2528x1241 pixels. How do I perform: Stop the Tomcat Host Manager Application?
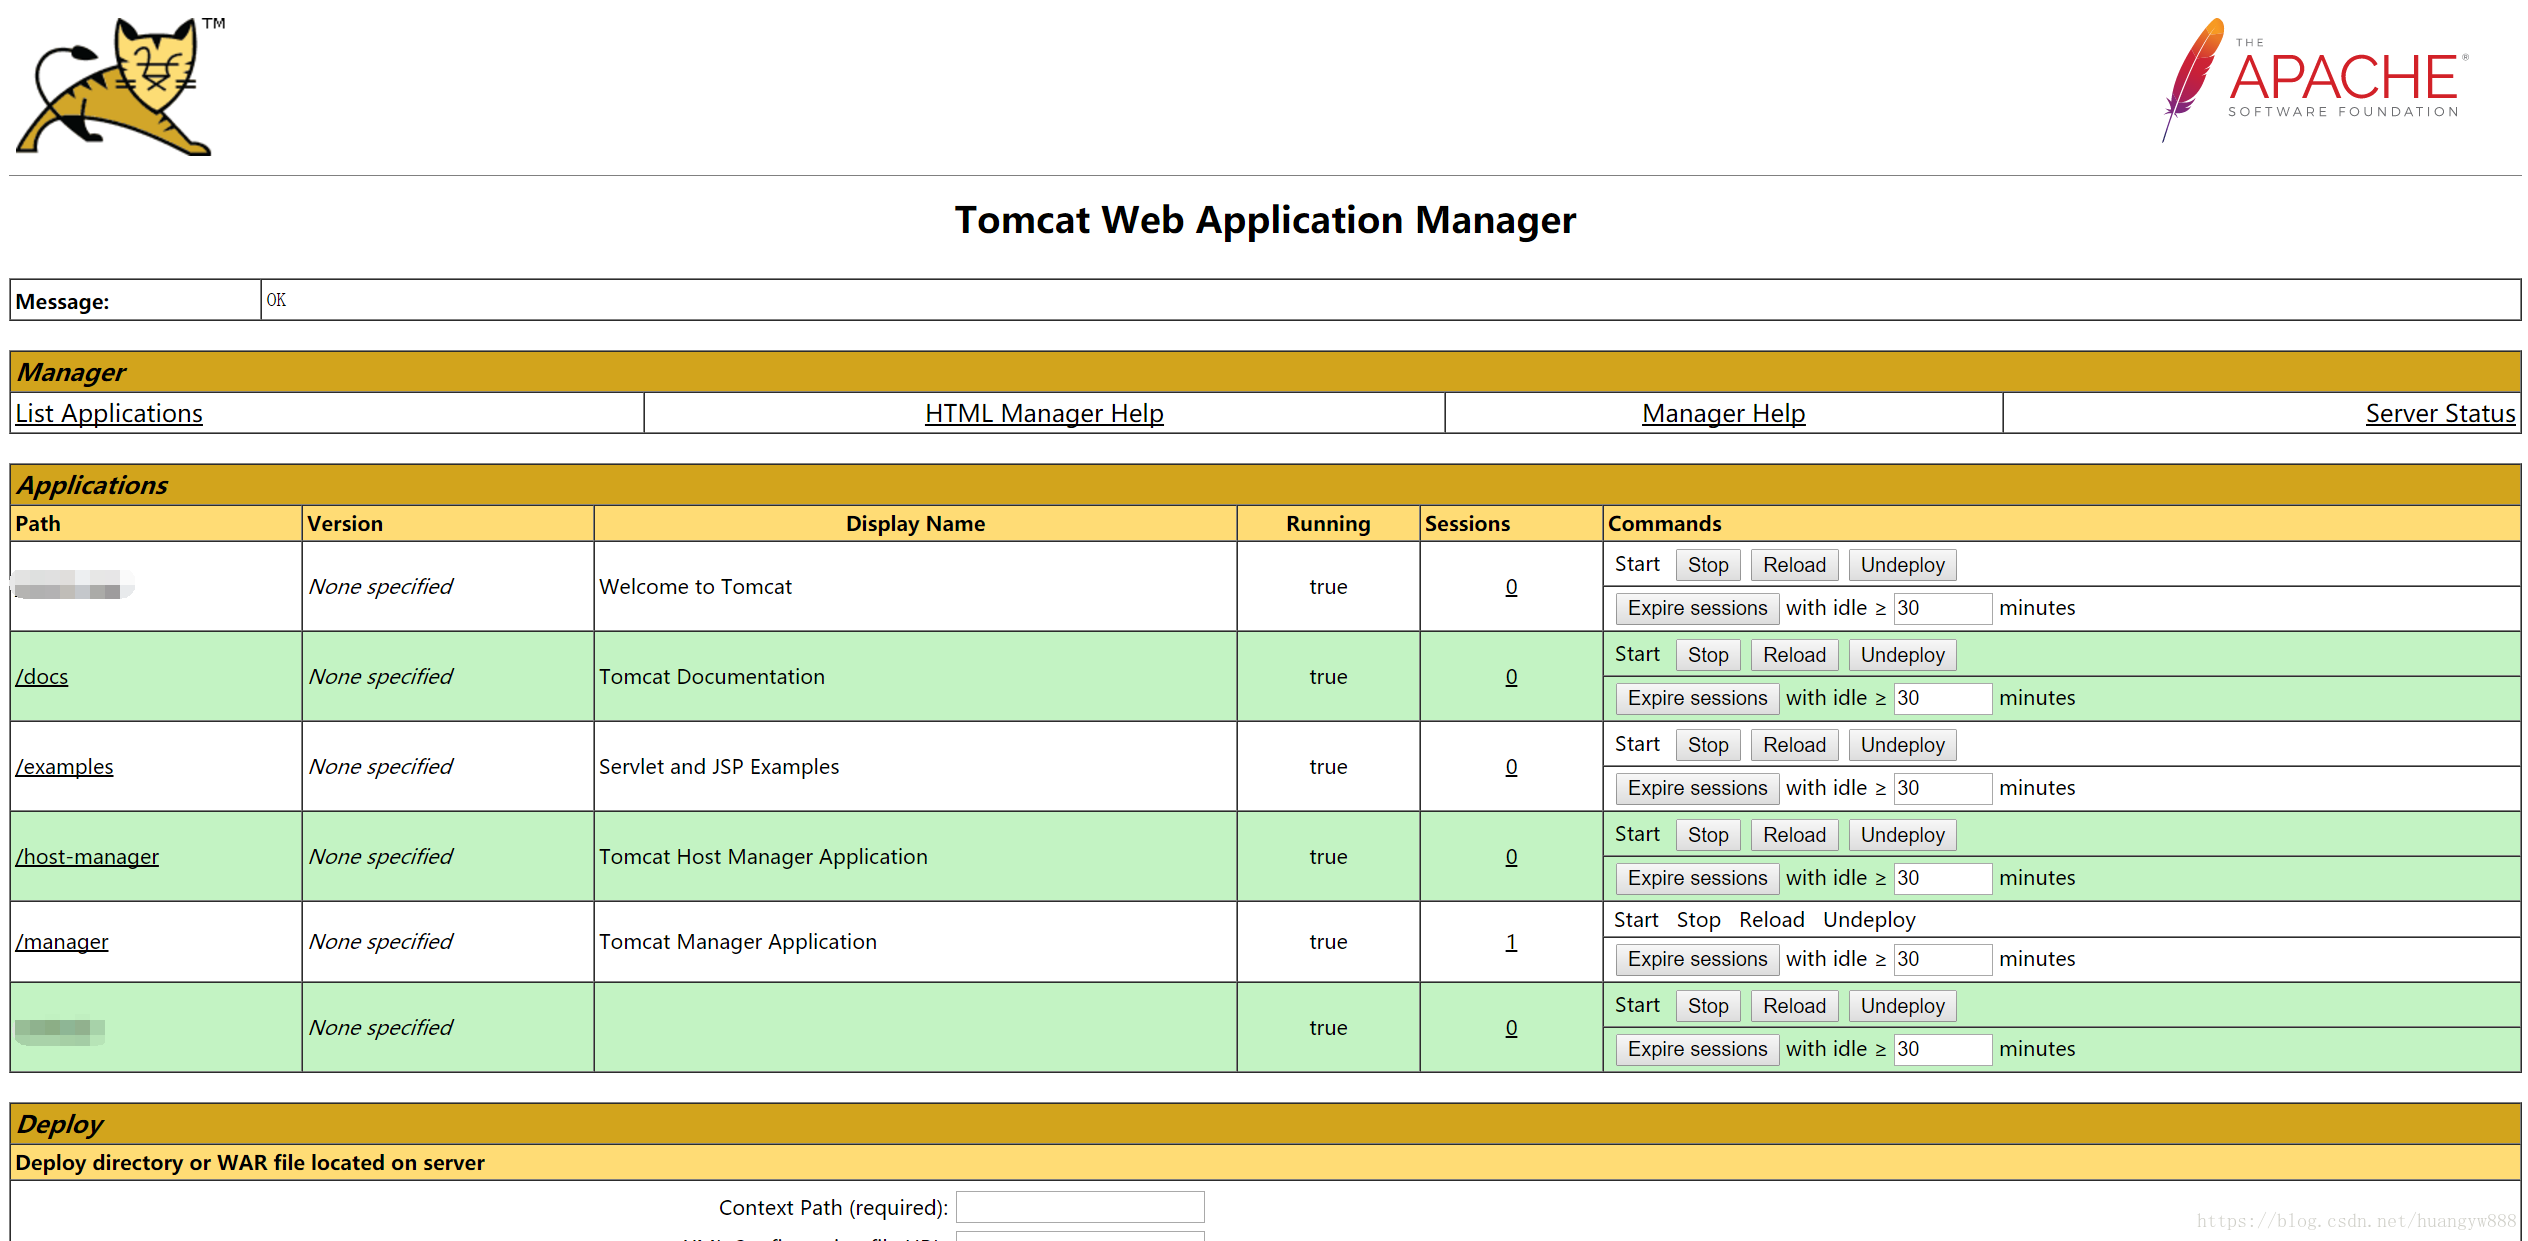pos(1708,835)
